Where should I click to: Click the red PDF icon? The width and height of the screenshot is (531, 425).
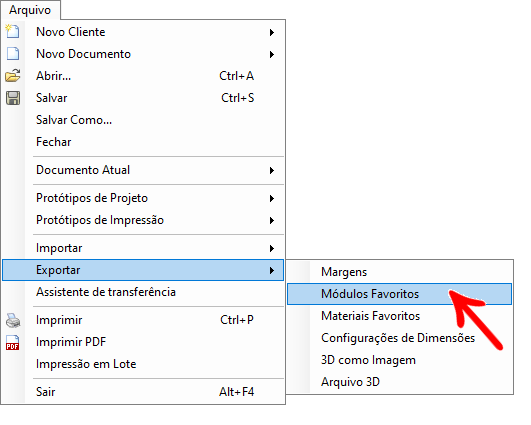coord(13,342)
